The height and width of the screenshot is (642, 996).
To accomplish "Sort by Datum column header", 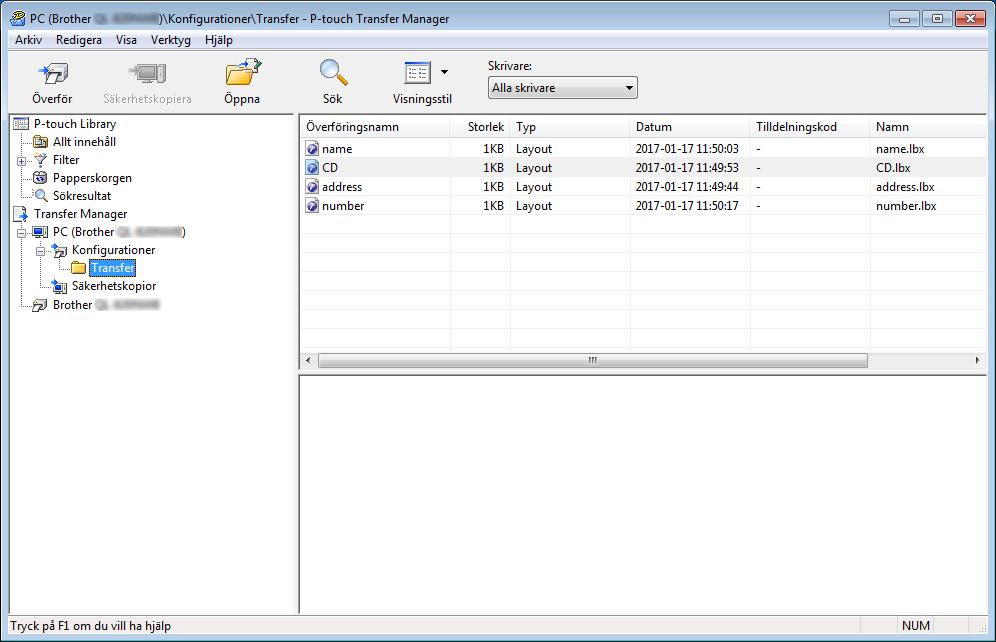I will click(x=690, y=126).
